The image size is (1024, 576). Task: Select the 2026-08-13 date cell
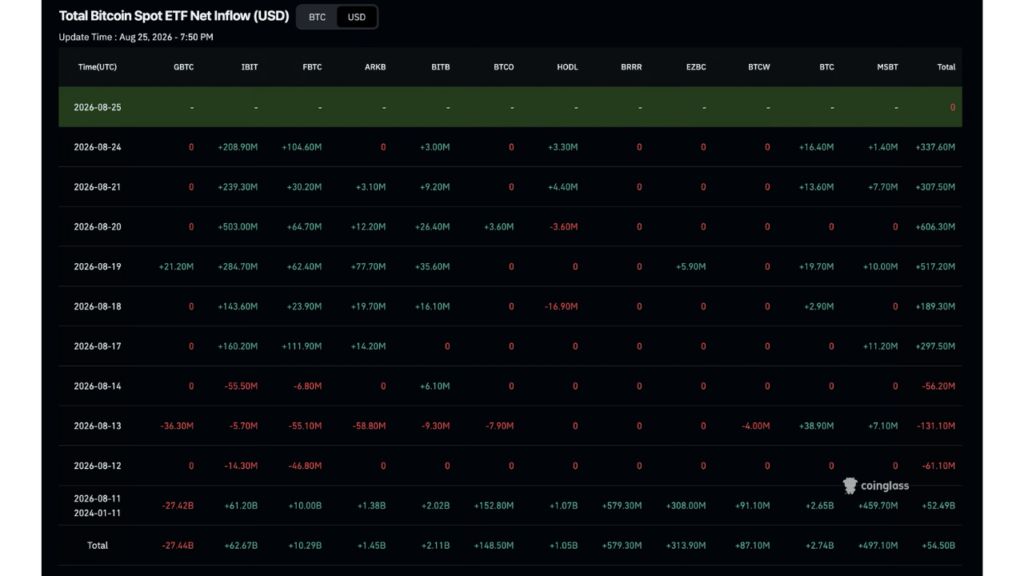click(97, 426)
